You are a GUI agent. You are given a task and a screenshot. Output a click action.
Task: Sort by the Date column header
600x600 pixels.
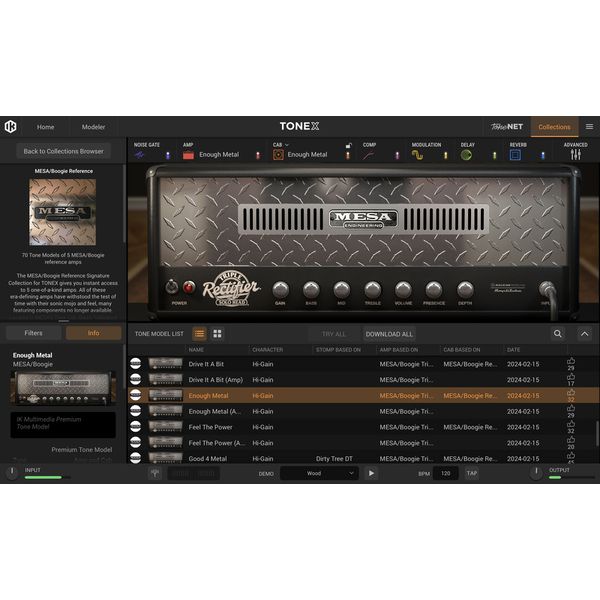click(x=514, y=350)
